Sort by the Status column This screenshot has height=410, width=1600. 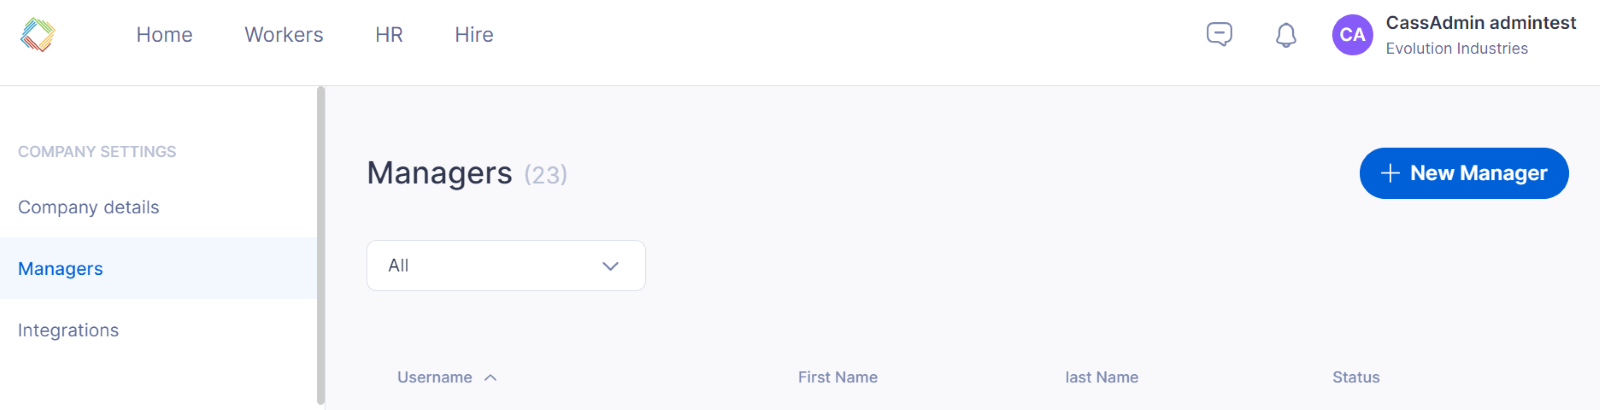[x=1356, y=377]
